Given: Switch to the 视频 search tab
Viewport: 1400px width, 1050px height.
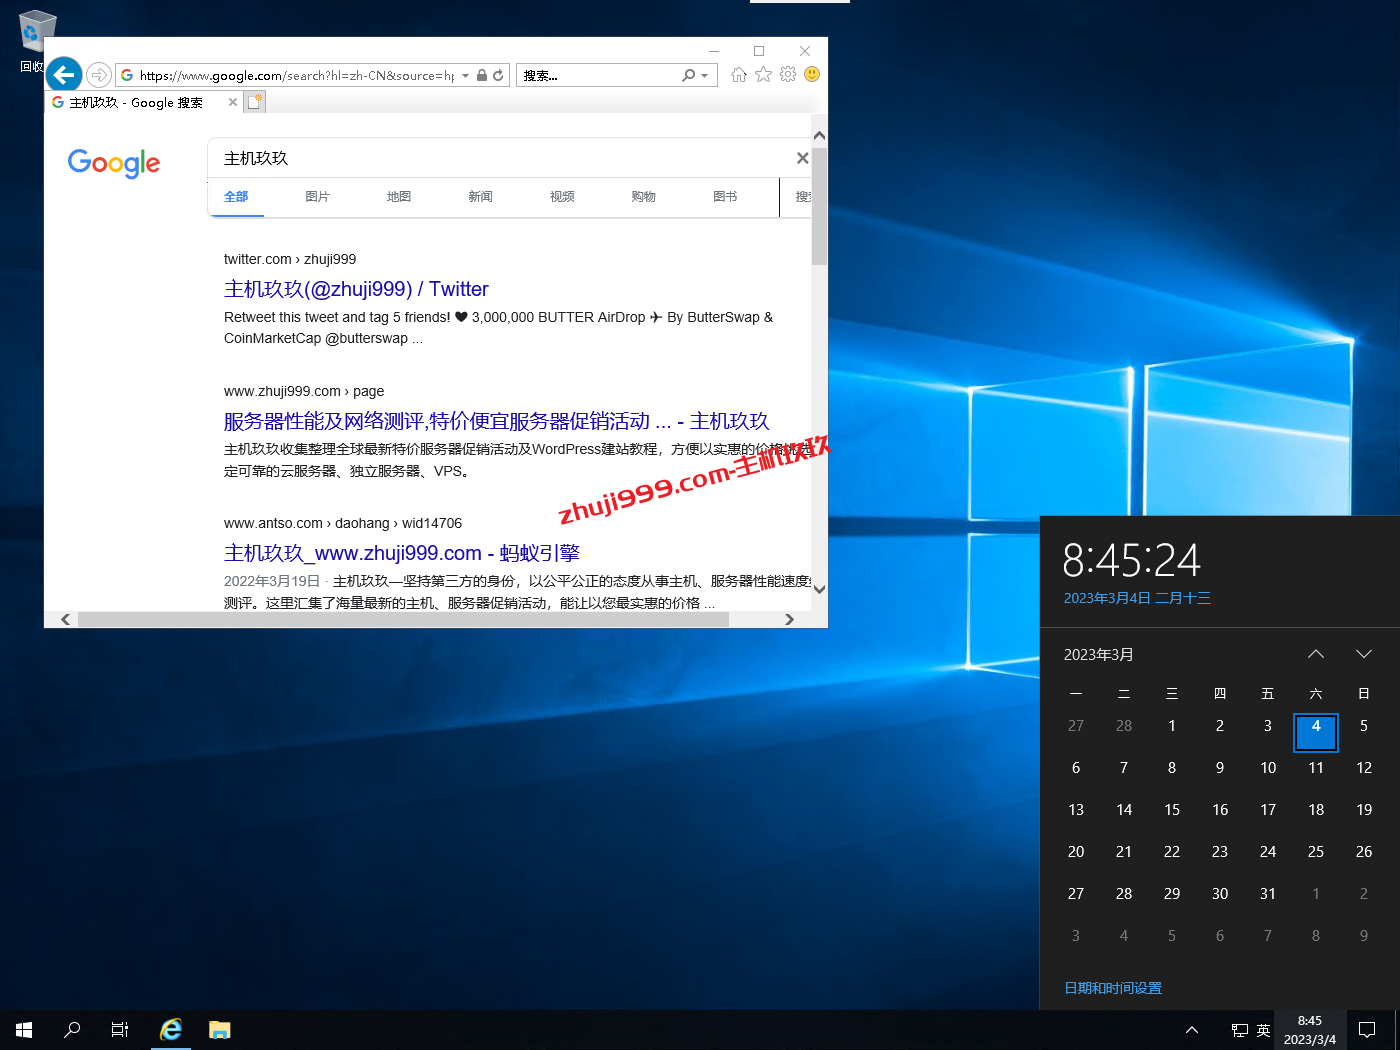Looking at the screenshot, I should (x=562, y=197).
